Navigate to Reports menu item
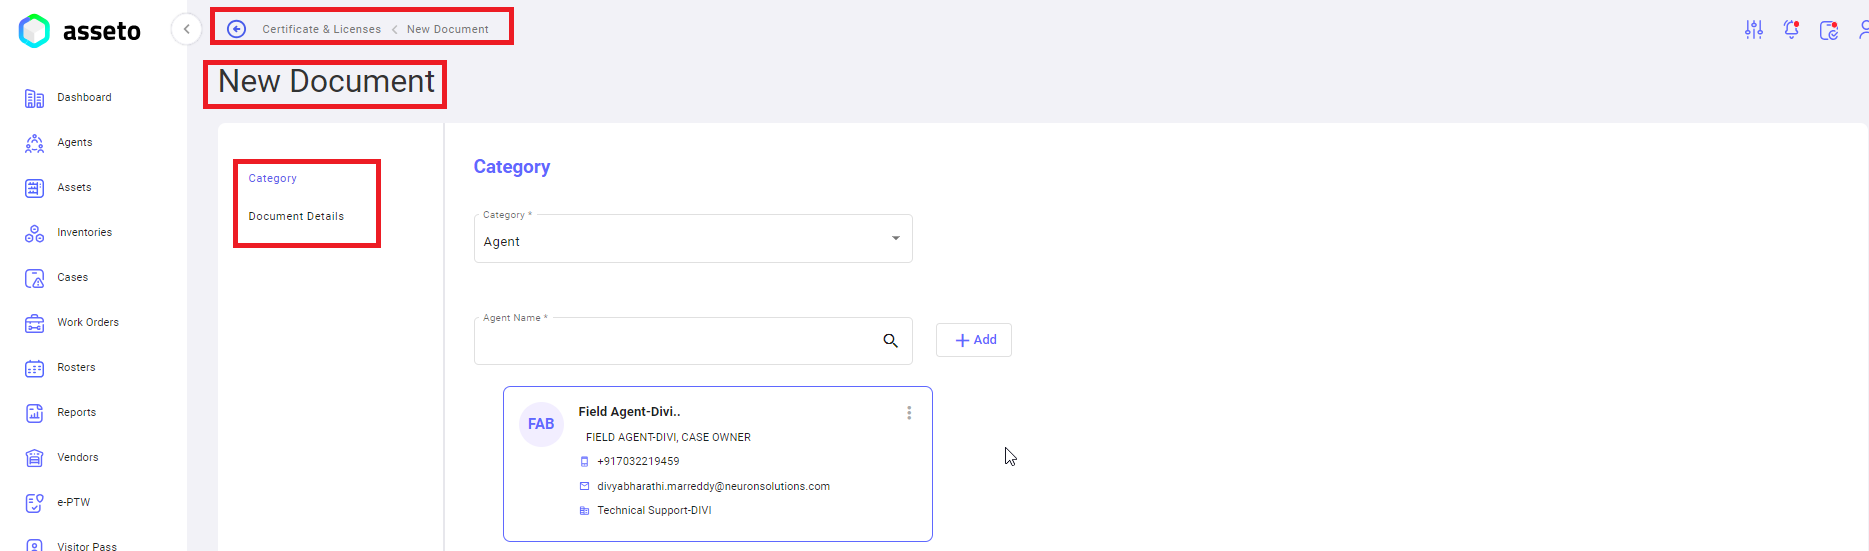This screenshot has width=1869, height=551. point(77,413)
